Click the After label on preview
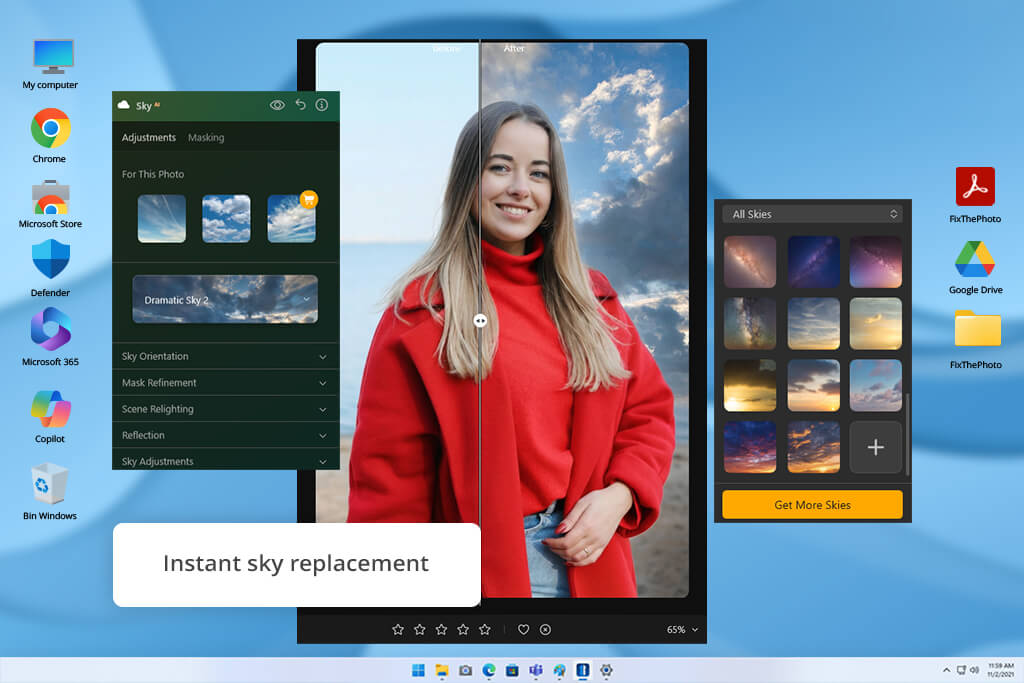This screenshot has height=683, width=1024. tap(514, 48)
